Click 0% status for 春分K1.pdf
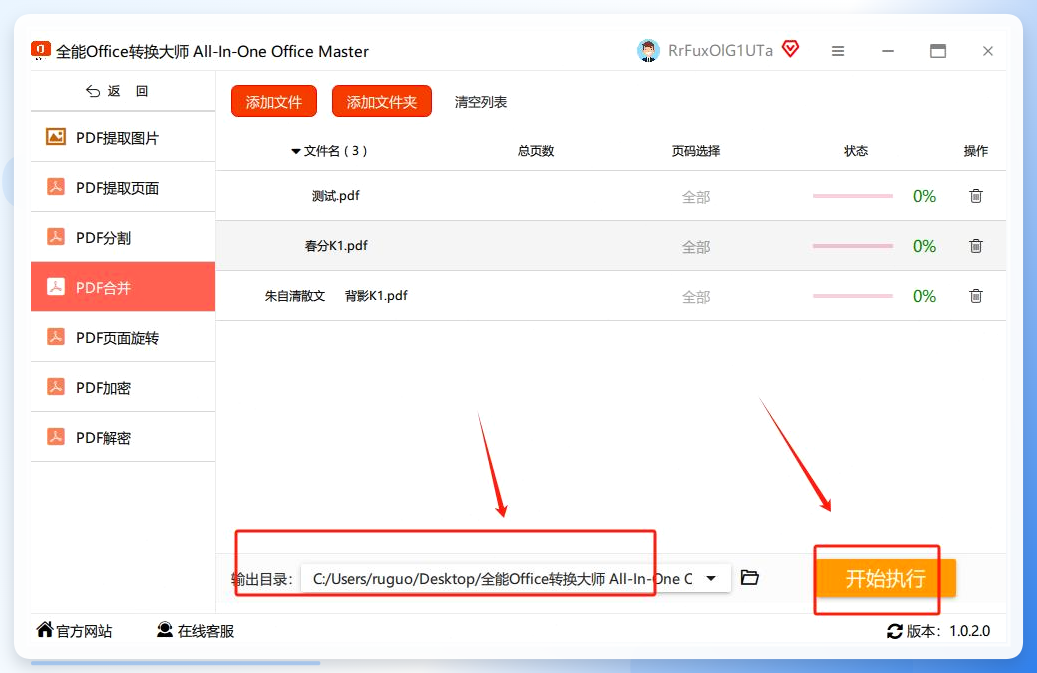The height and width of the screenshot is (673, 1037). (x=924, y=247)
